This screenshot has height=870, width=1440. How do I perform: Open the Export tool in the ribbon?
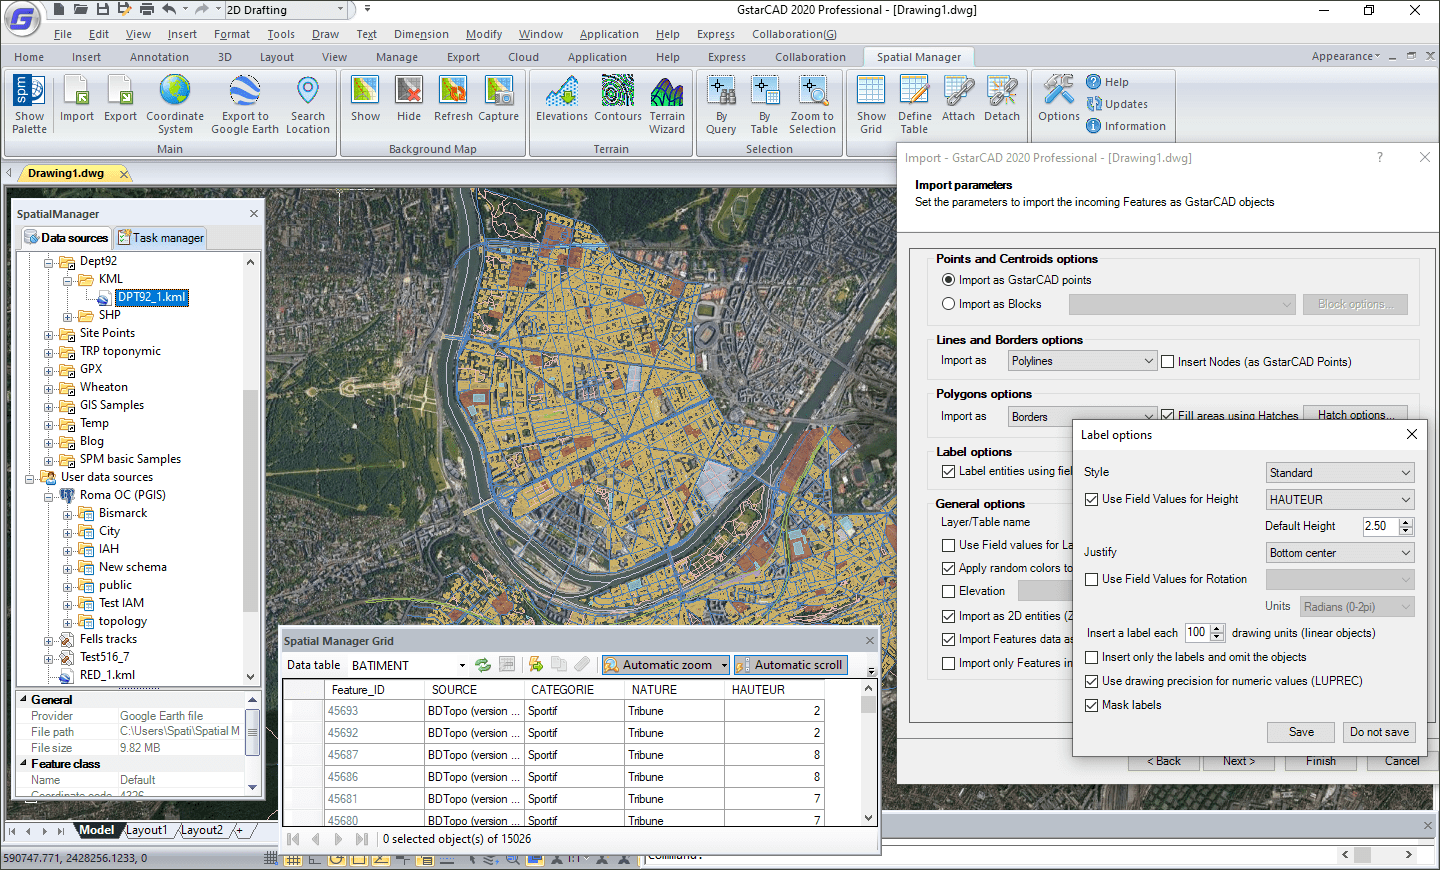click(121, 98)
